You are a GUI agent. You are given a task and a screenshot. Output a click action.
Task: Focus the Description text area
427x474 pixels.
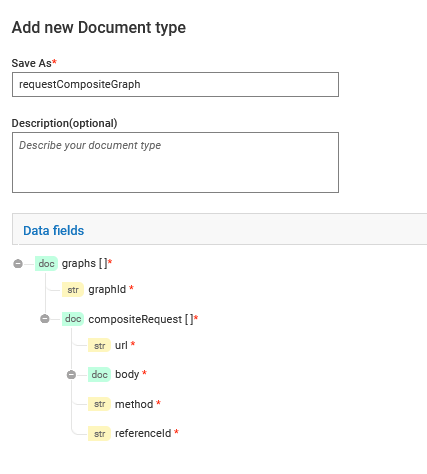(x=175, y=162)
